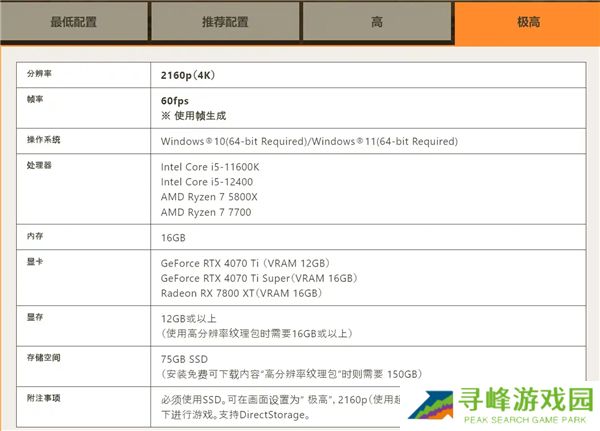Select Radeon RX 7800 XT line
The width and height of the screenshot is (600, 431).
pyautogui.click(x=241, y=293)
